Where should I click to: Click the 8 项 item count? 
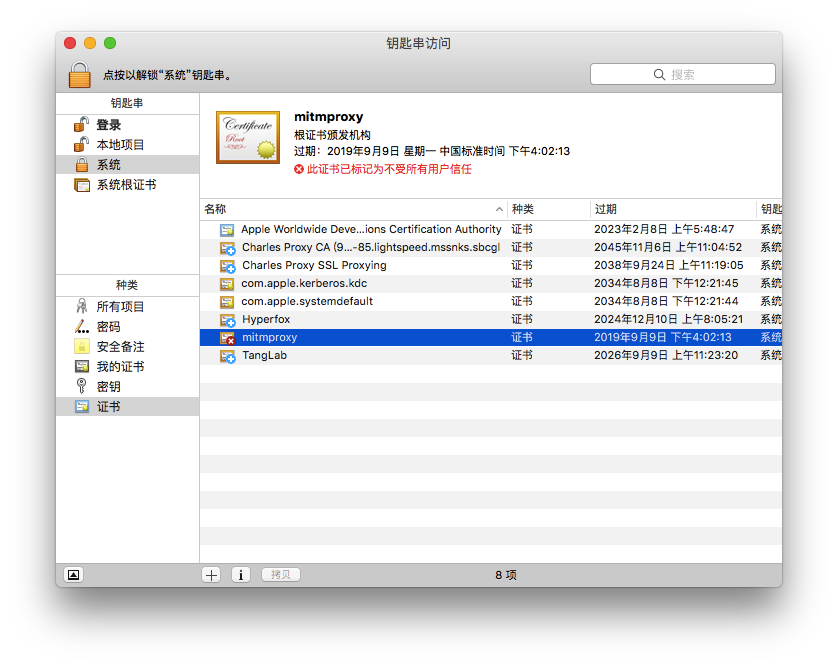tap(506, 575)
